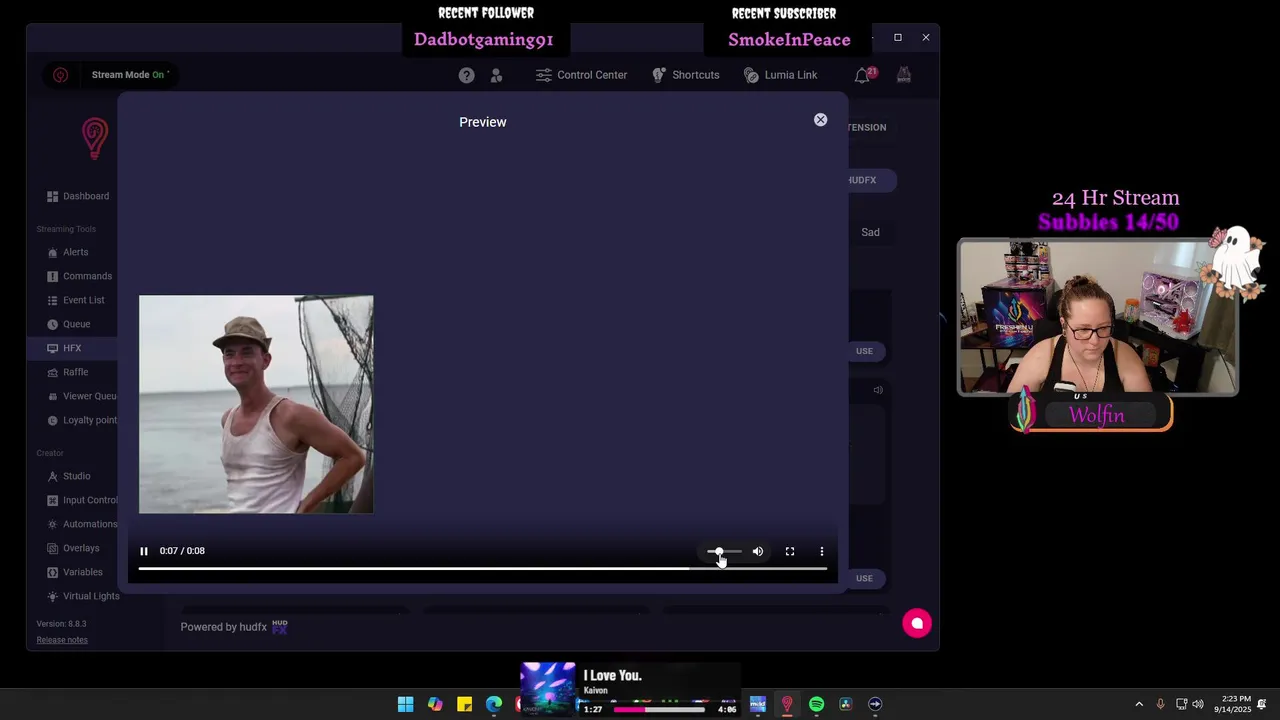Go to Commands in the sidebar
The image size is (1280, 720).
[x=80, y=276]
